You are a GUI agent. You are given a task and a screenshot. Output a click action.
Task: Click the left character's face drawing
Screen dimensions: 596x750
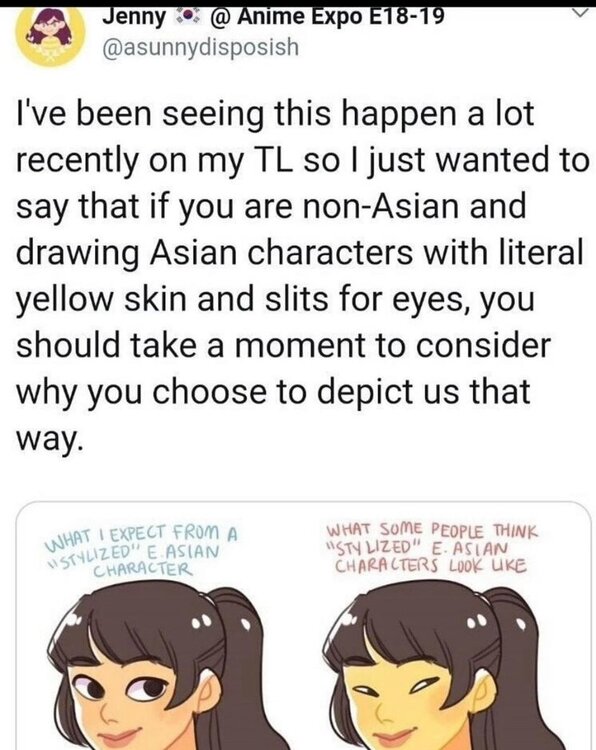148,699
